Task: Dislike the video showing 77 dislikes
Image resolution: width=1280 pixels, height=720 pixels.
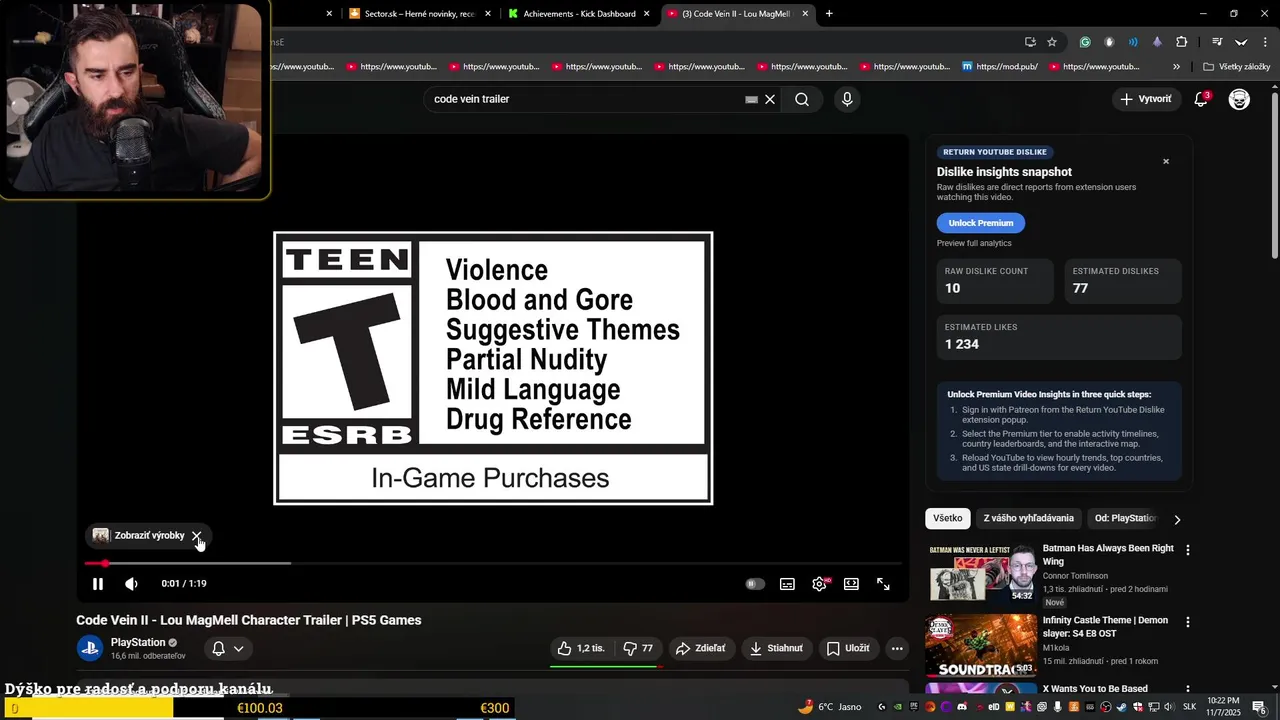Action: pos(637,648)
